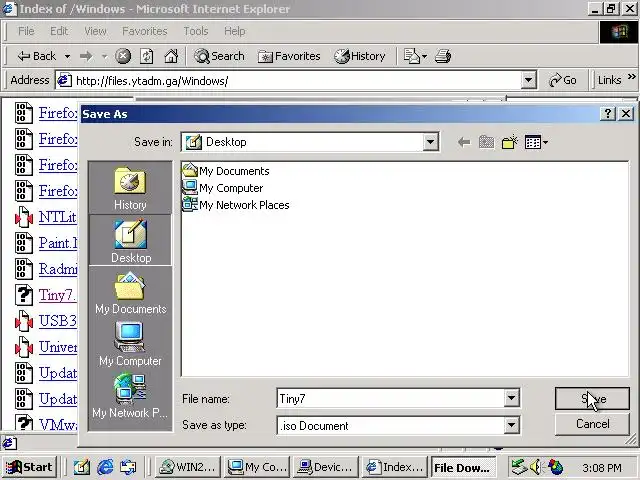Click the VMw link in page
Image resolution: width=640 pixels, height=480 pixels.
[x=58, y=424]
